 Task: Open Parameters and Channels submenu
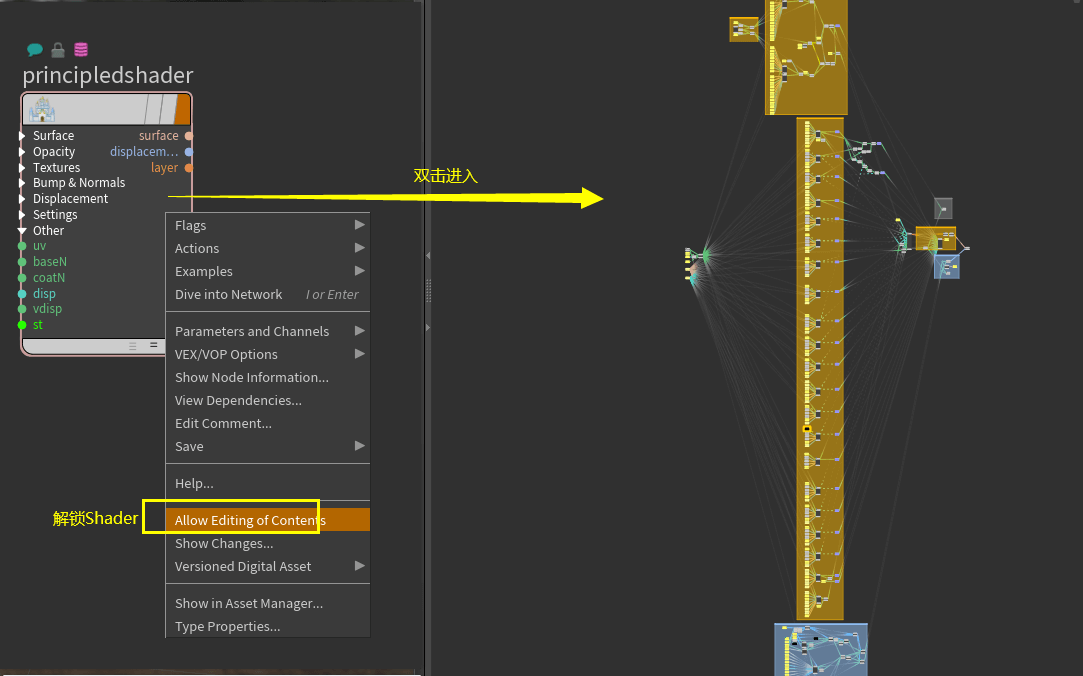268,331
